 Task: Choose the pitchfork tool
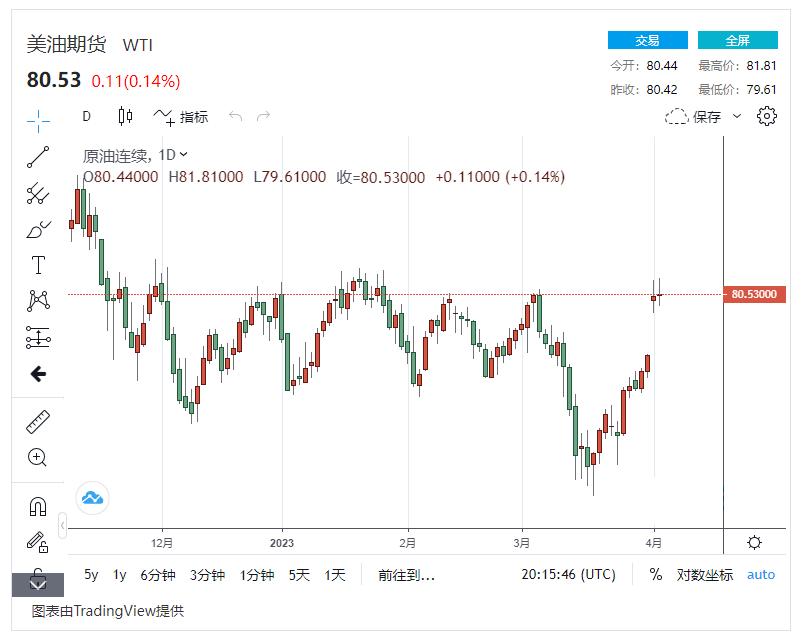click(38, 192)
